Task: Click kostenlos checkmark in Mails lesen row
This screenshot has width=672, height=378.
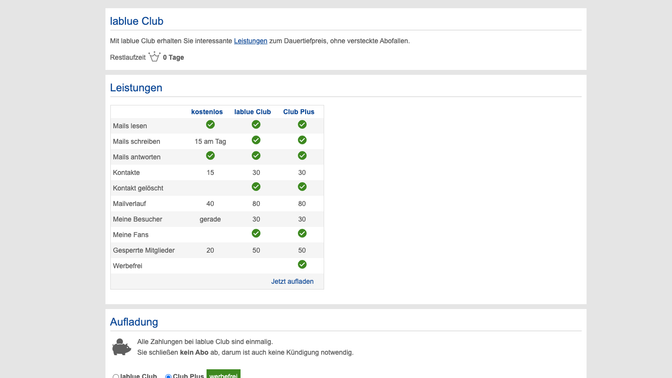Action: pos(210,124)
